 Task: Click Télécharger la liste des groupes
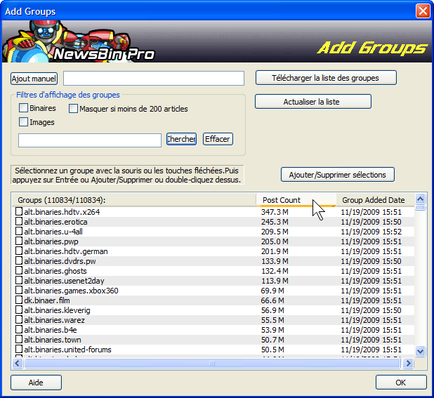326,78
